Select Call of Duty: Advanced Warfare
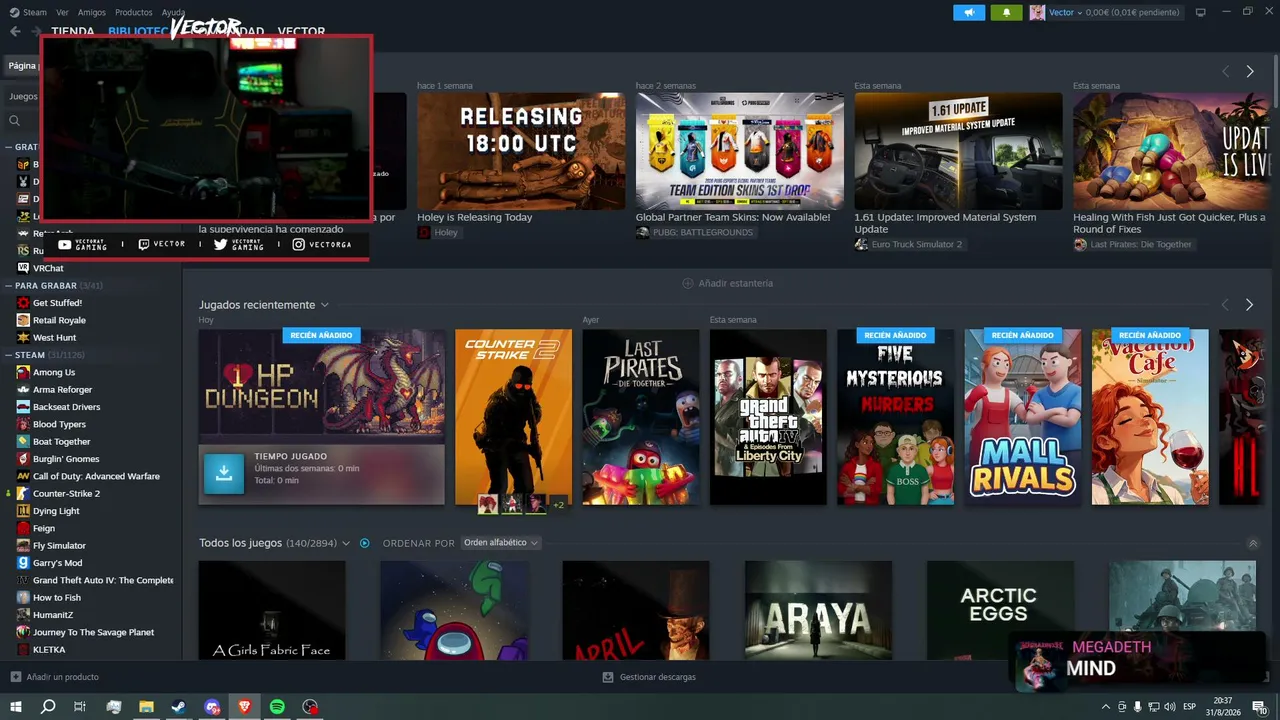The image size is (1280, 720). tap(96, 476)
